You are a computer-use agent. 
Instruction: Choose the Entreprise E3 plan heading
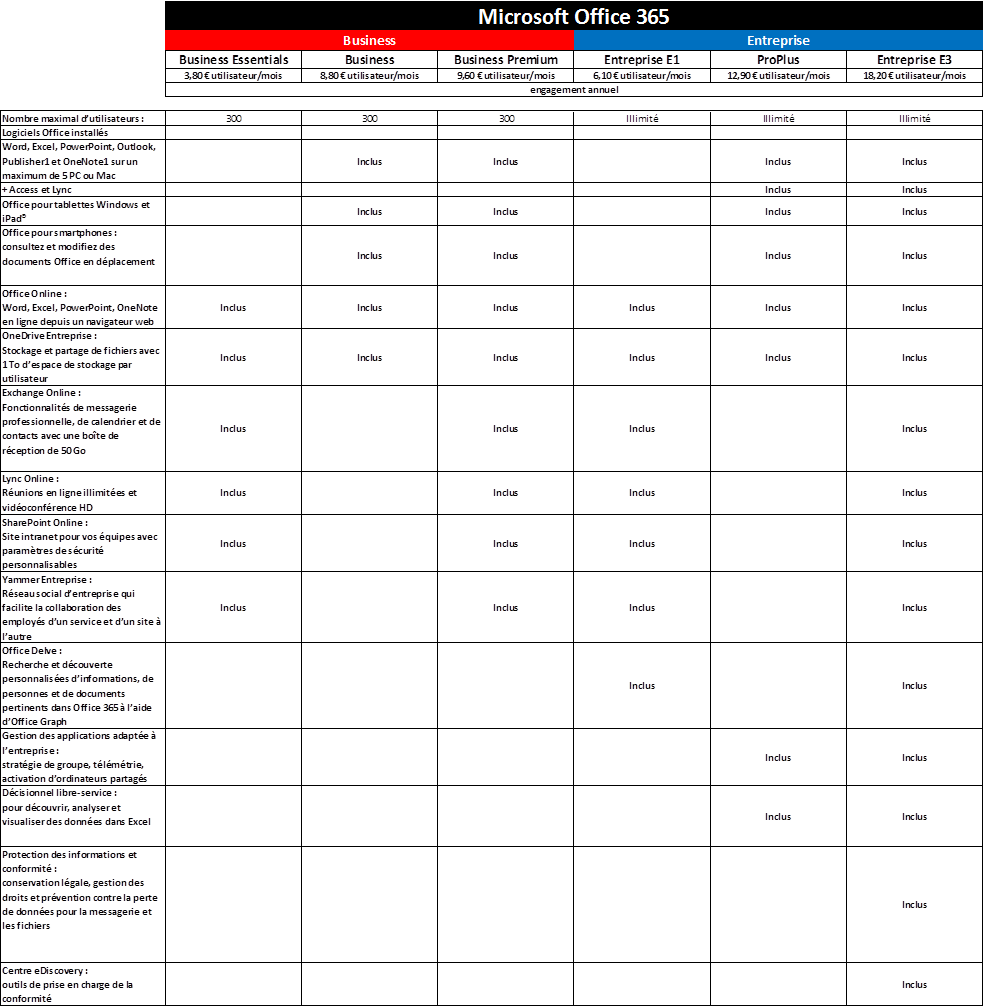(x=914, y=60)
